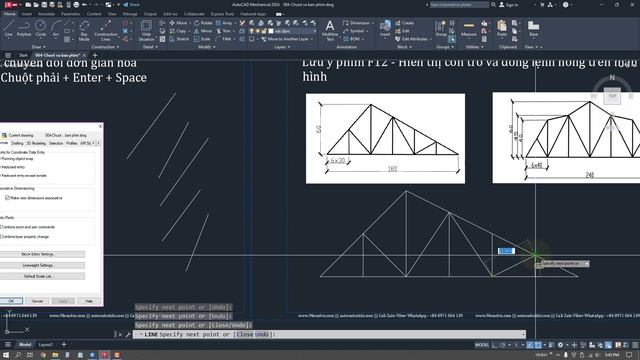Choose the Trim command

coord(223,31)
